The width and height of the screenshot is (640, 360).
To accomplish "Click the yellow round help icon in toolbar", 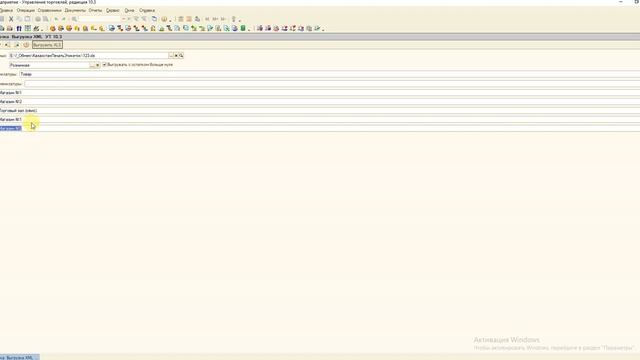I will [x=164, y=19].
